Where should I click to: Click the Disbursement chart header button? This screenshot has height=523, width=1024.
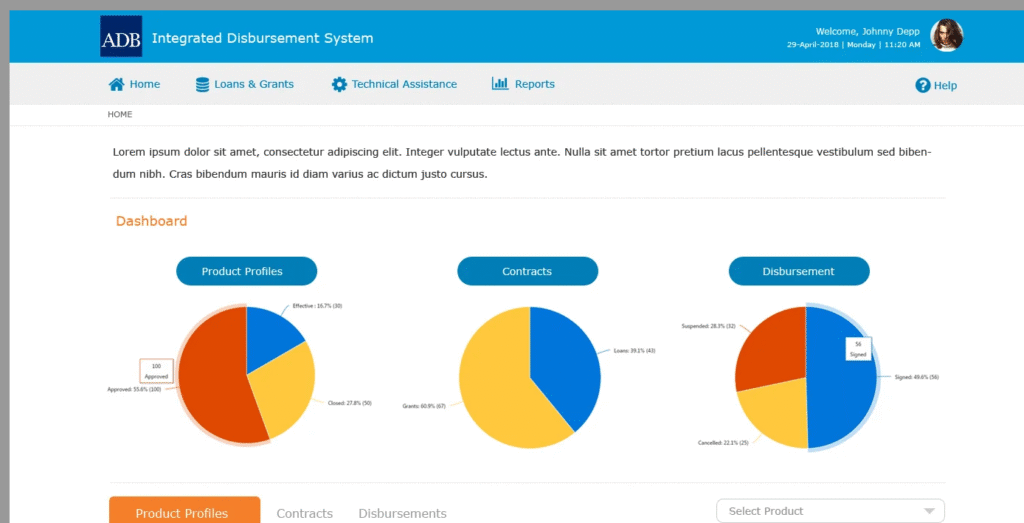(798, 271)
